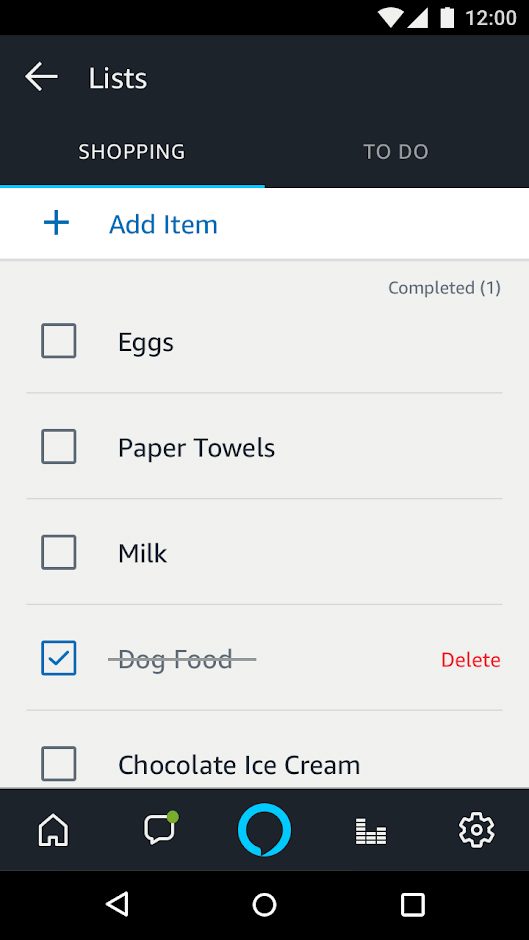The height and width of the screenshot is (940, 529).
Task: Tap Android recent apps square
Action: point(413,905)
